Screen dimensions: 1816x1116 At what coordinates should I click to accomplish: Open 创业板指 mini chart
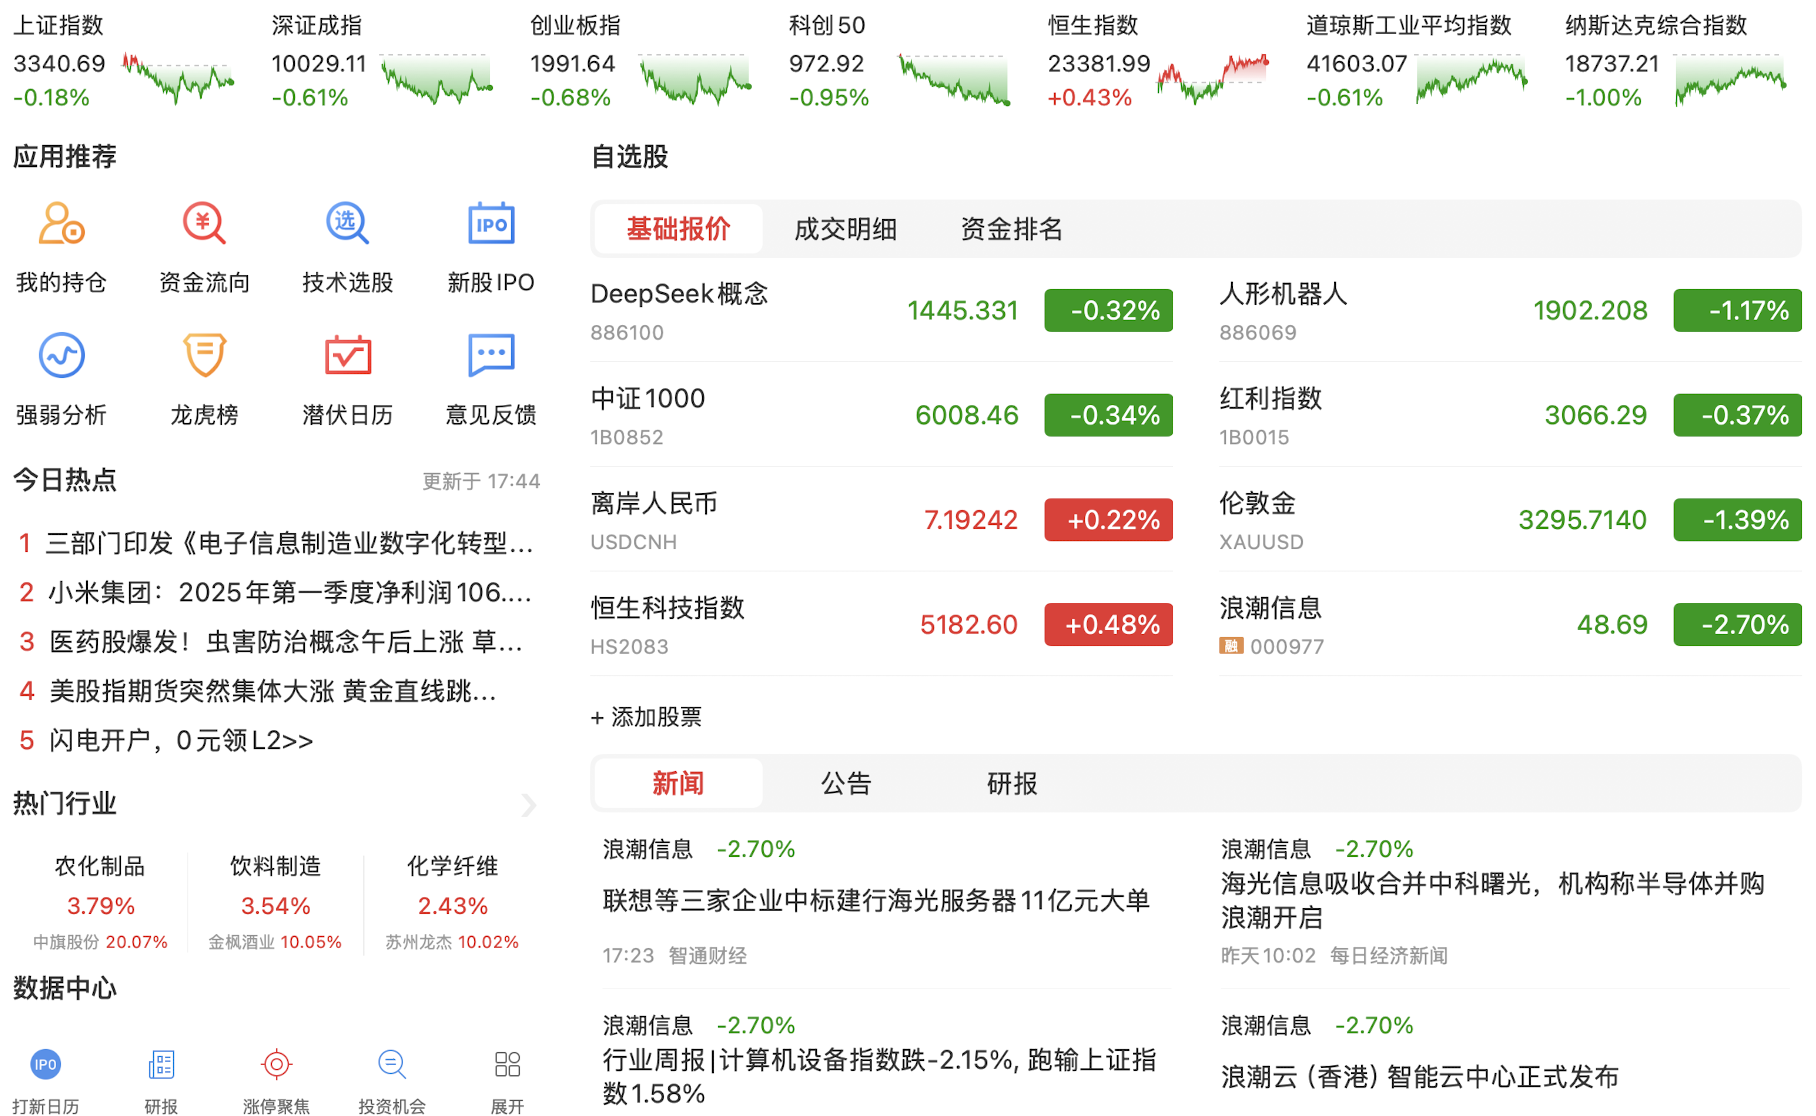point(695,78)
